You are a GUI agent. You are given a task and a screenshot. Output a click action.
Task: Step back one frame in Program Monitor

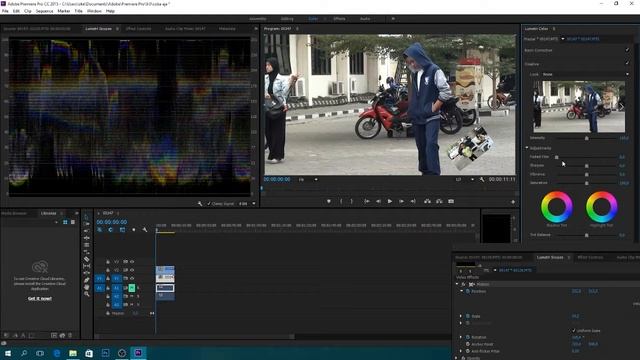(378, 201)
